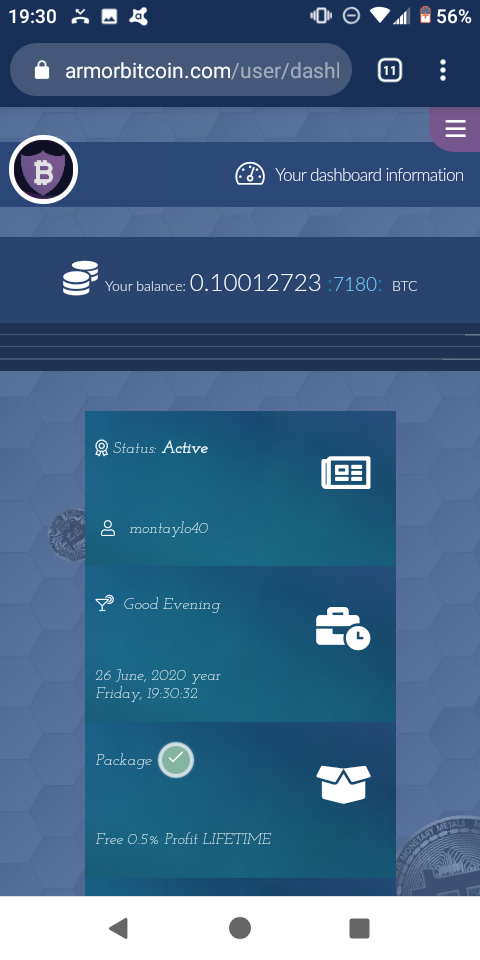Click the 'Active' status text
480x960 pixels.
185,448
